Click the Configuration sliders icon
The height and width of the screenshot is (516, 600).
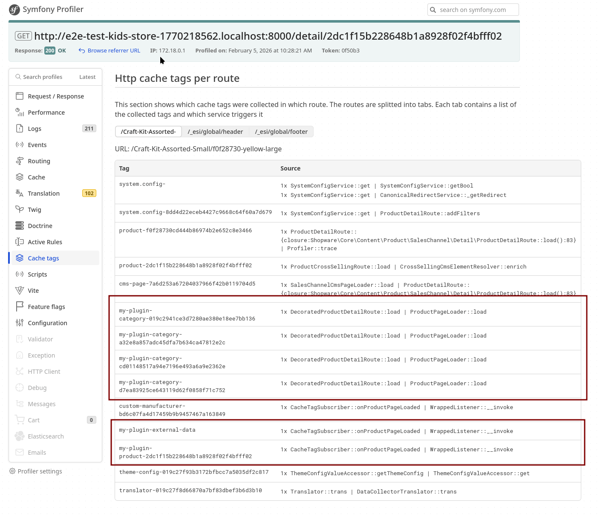click(x=20, y=323)
